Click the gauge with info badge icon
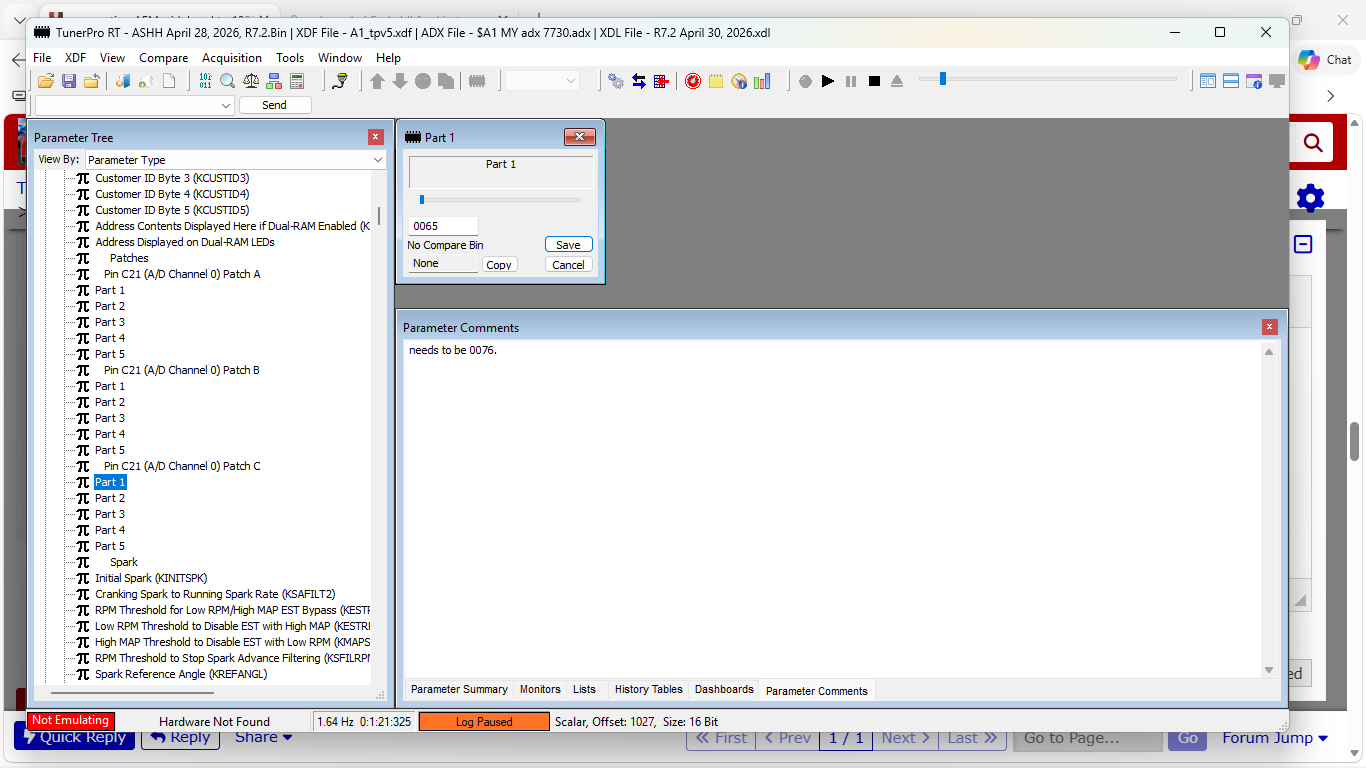Viewport: 1366px width, 768px height. pos(739,81)
